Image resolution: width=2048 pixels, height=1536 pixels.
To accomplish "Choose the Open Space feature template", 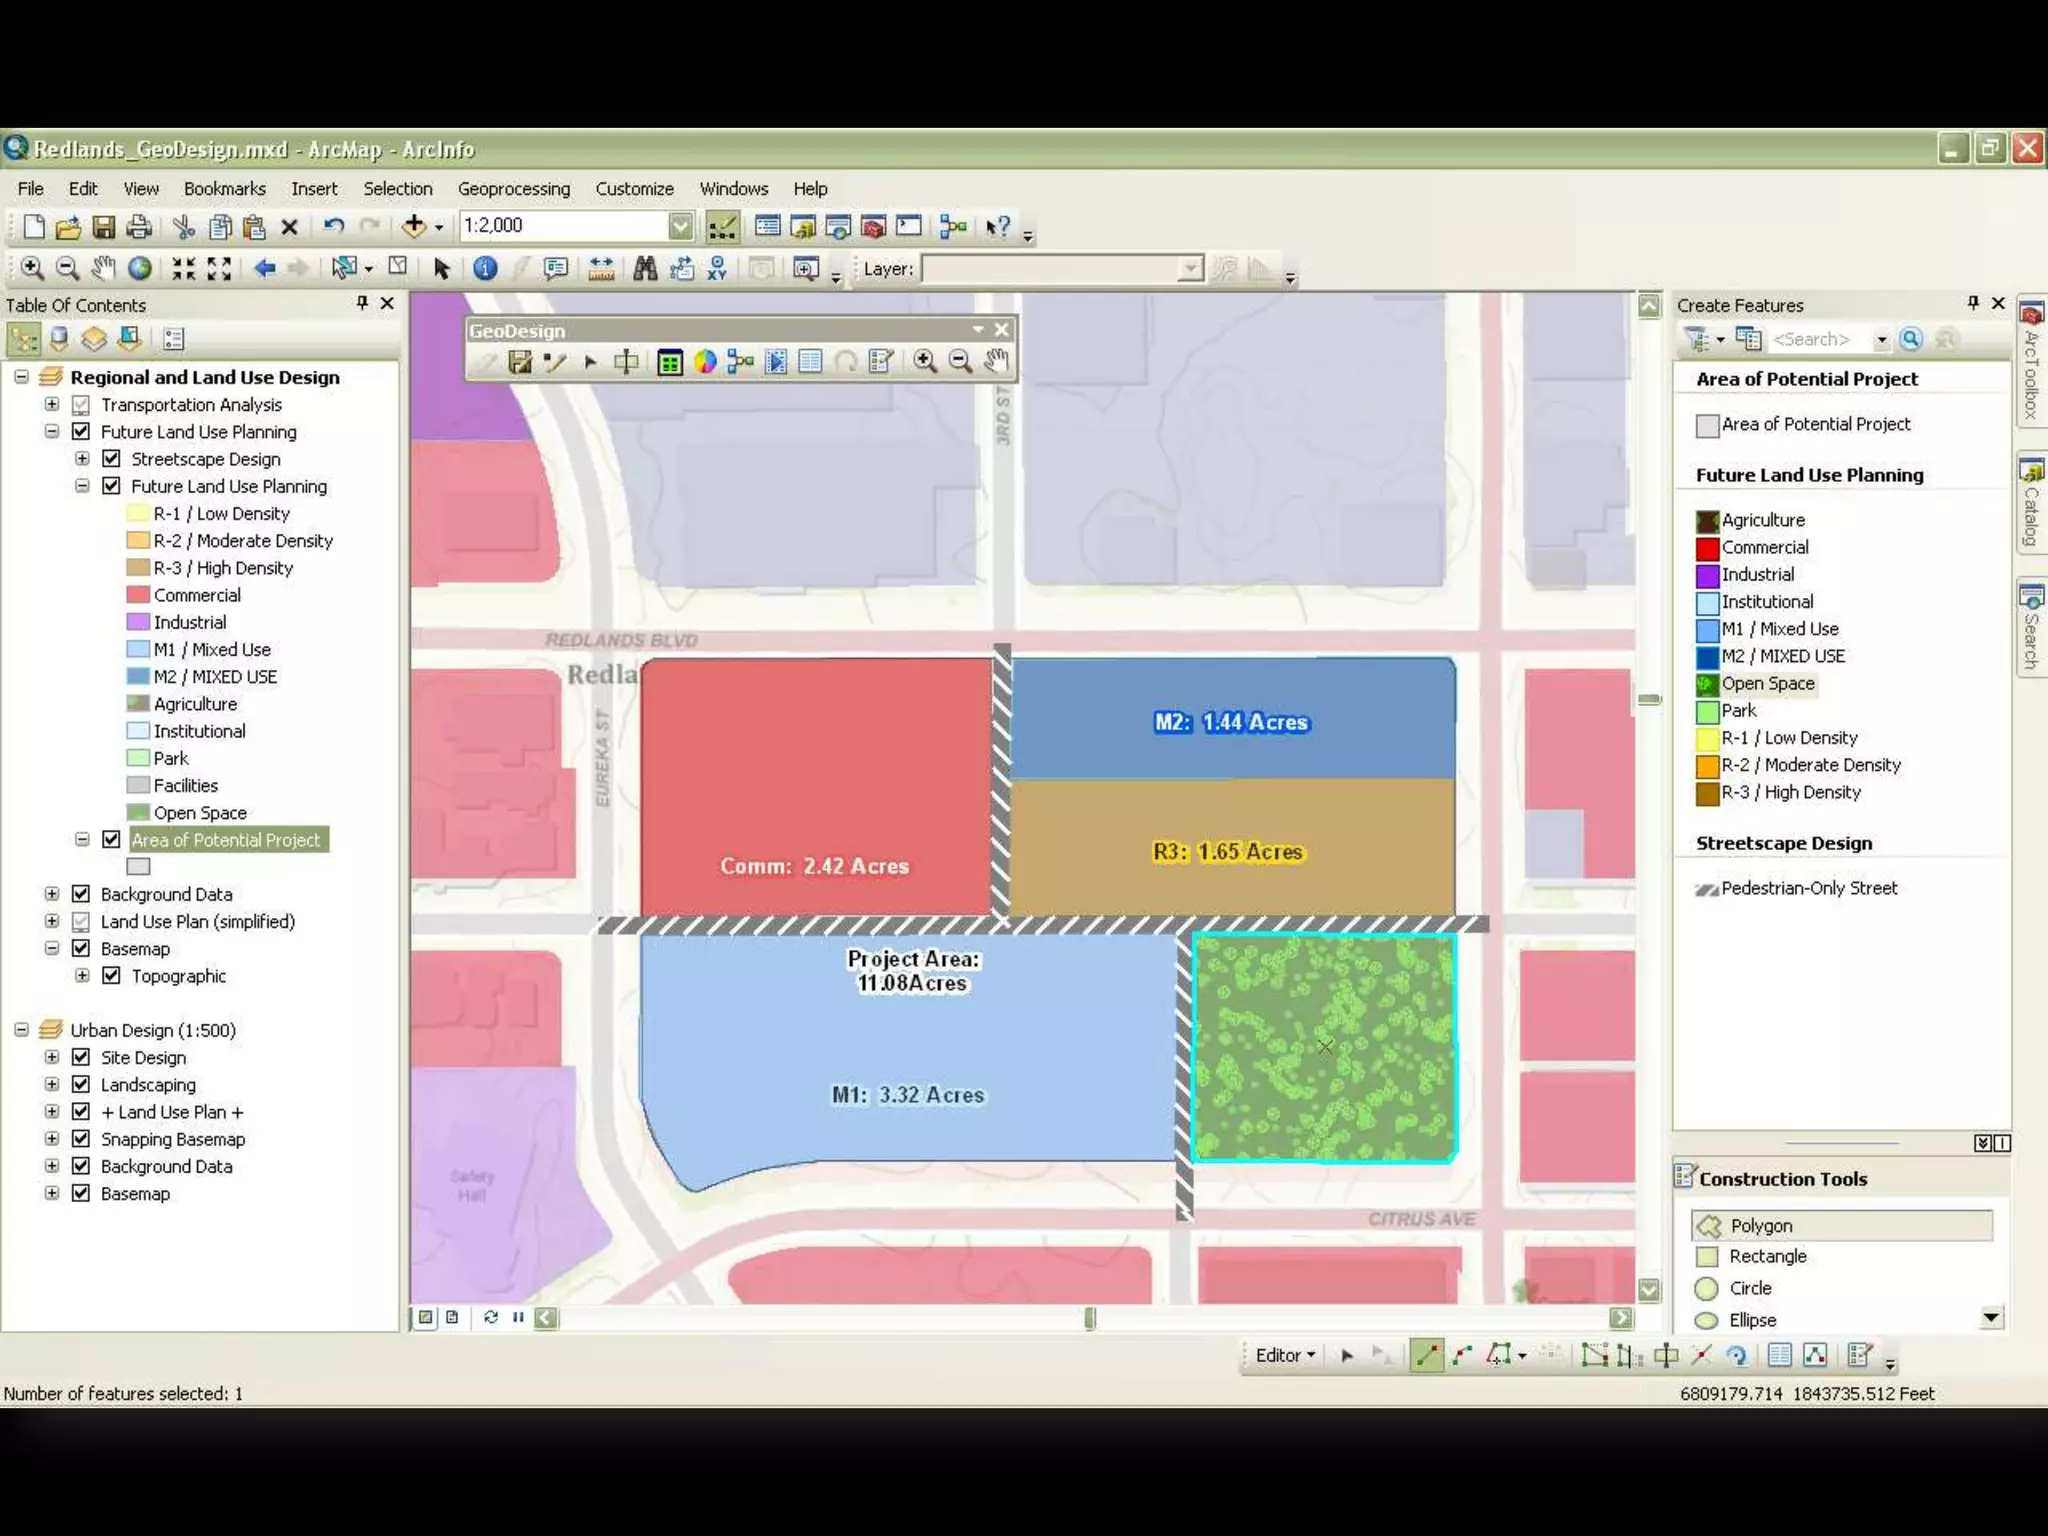I will 1767,683.
